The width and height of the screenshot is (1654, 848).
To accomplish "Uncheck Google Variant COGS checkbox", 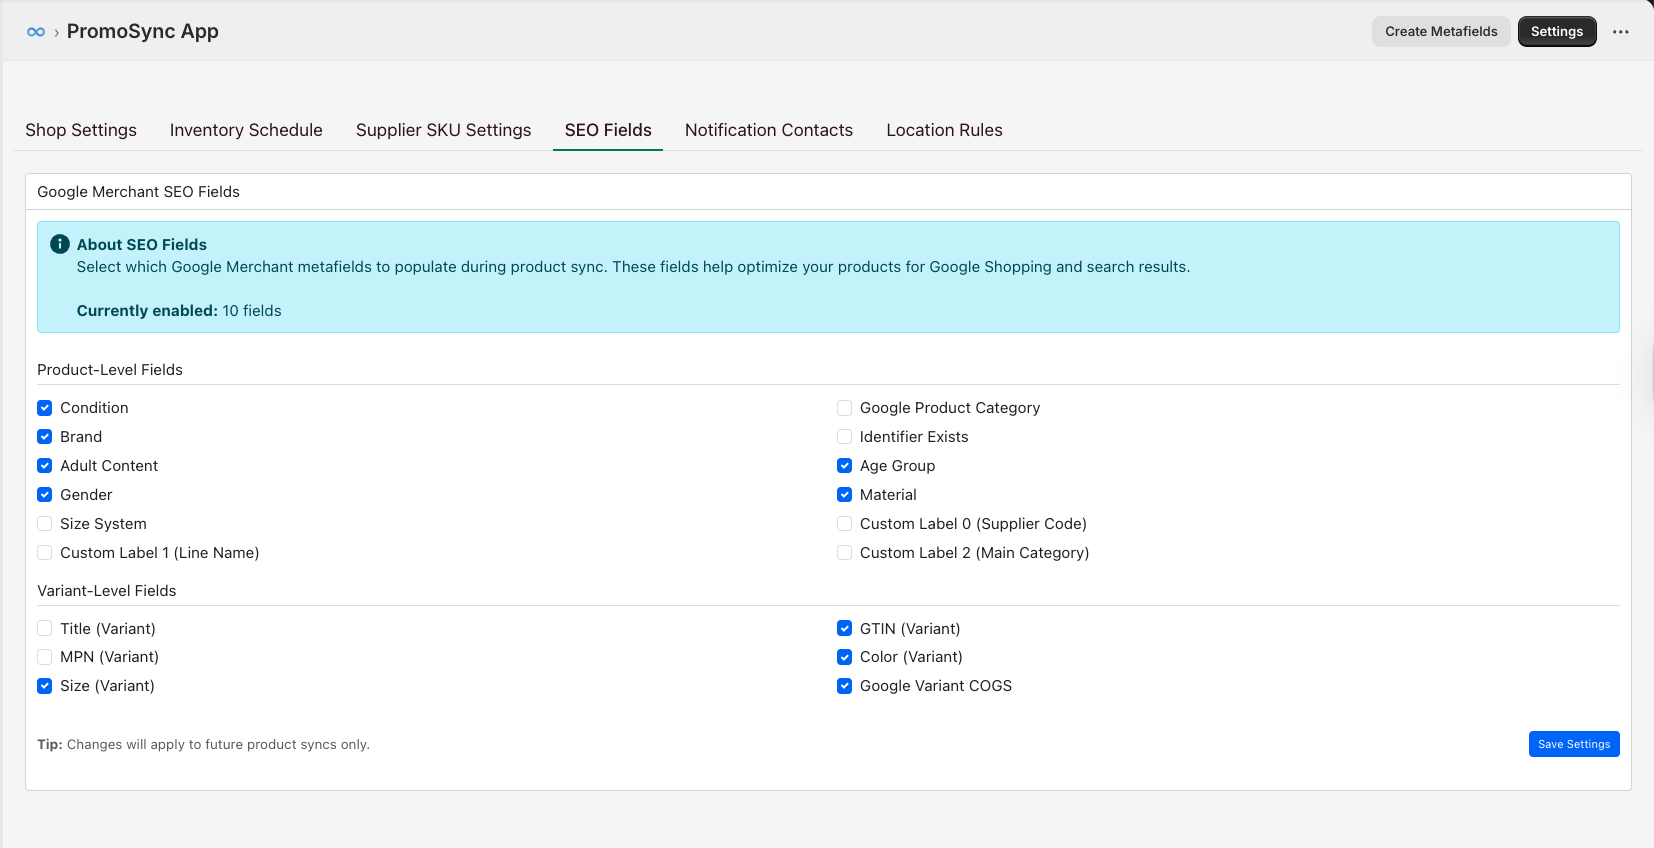I will [845, 686].
